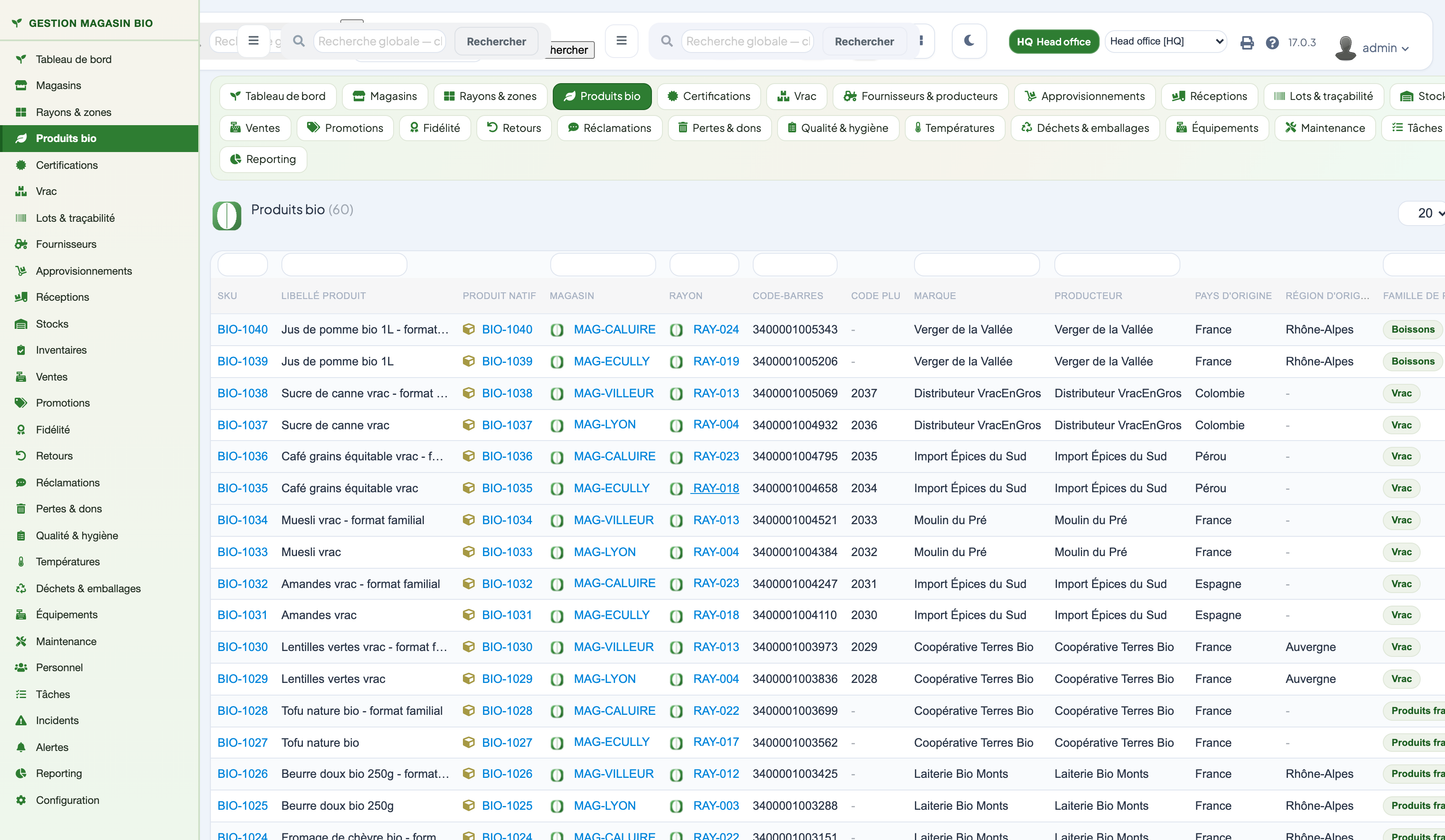Click the tag icon beside Promotions in sidebar
This screenshot has width=1445, height=840.
pyautogui.click(x=20, y=403)
